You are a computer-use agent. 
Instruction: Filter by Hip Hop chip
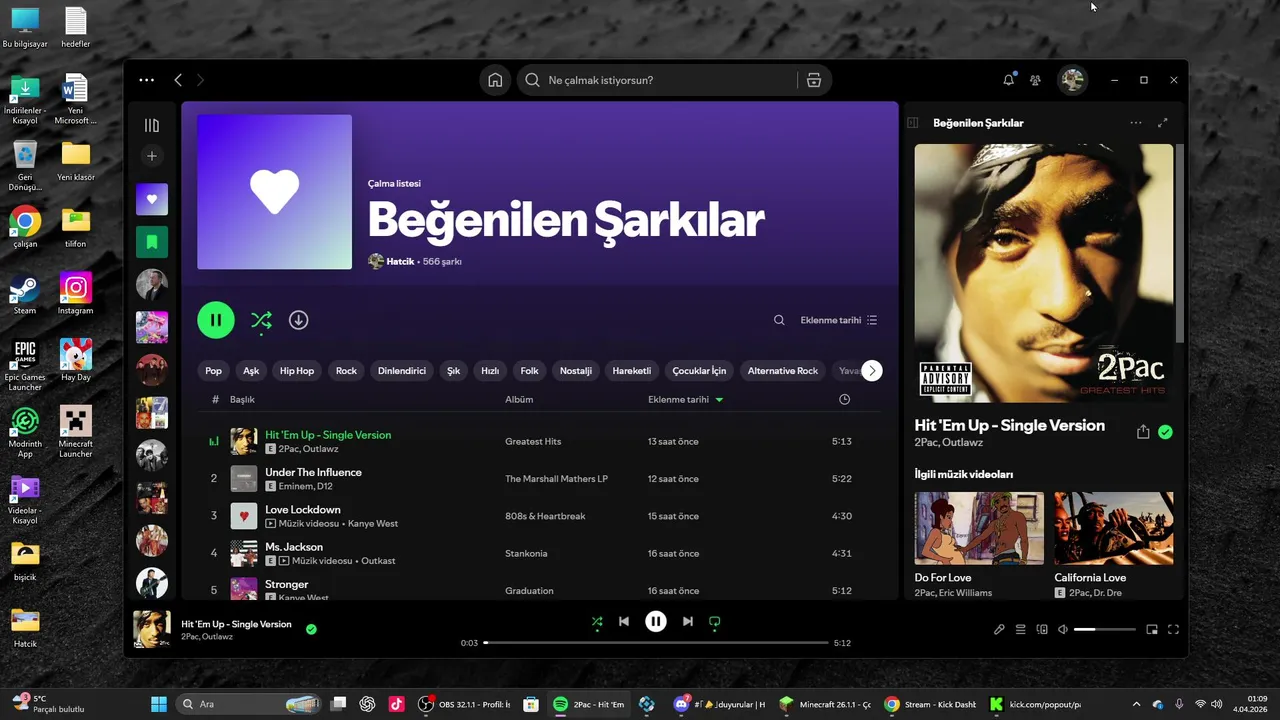(x=297, y=370)
